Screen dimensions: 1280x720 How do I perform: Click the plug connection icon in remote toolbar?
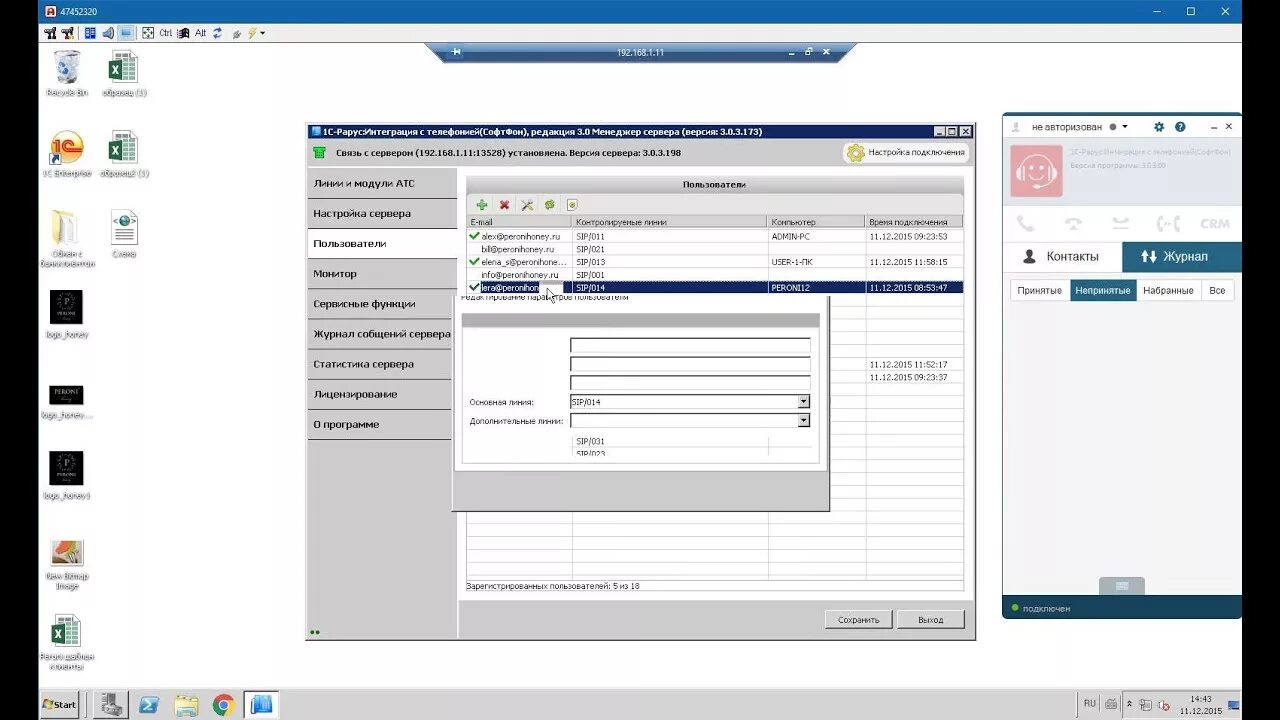tap(237, 33)
